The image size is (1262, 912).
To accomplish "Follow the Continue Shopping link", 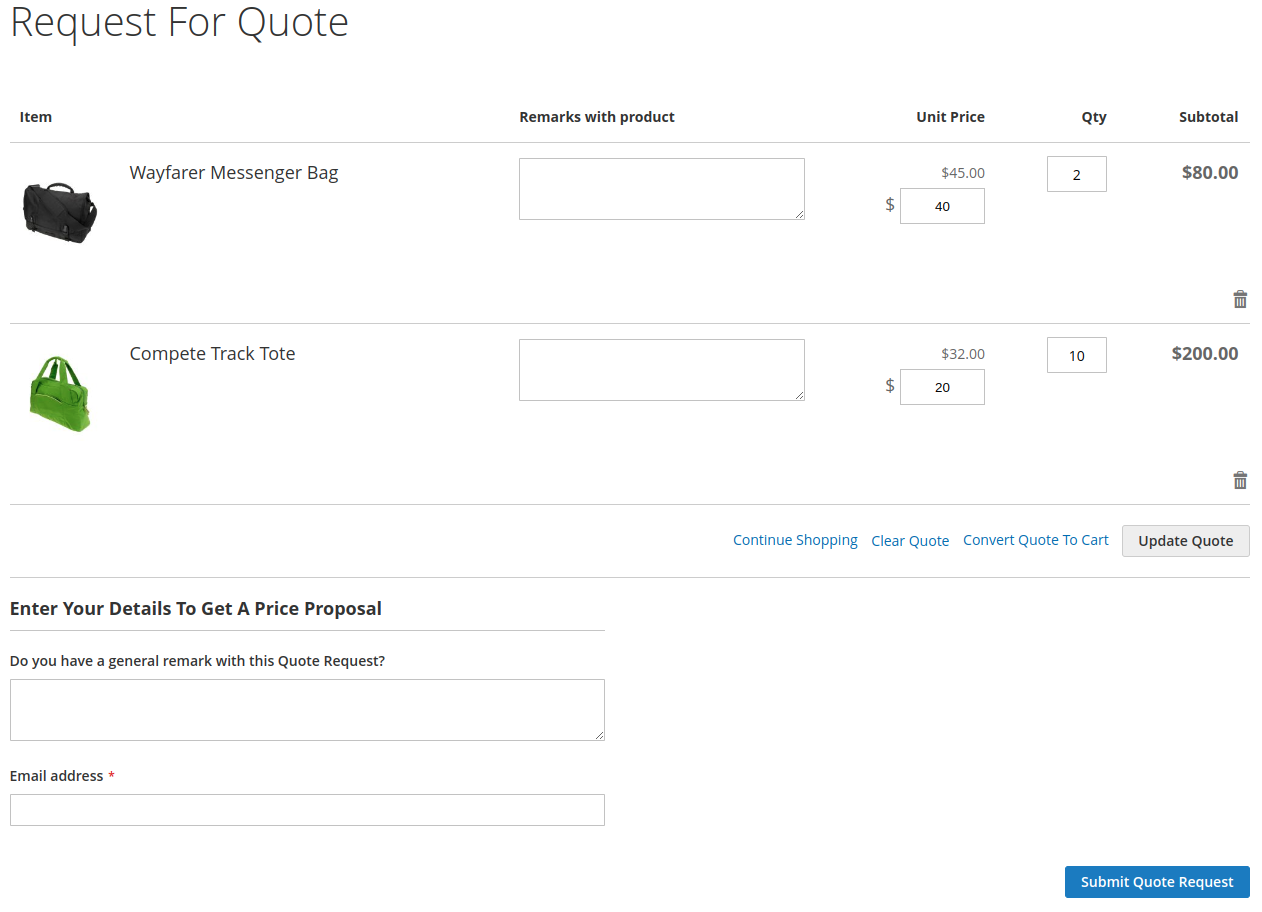I will pos(795,540).
